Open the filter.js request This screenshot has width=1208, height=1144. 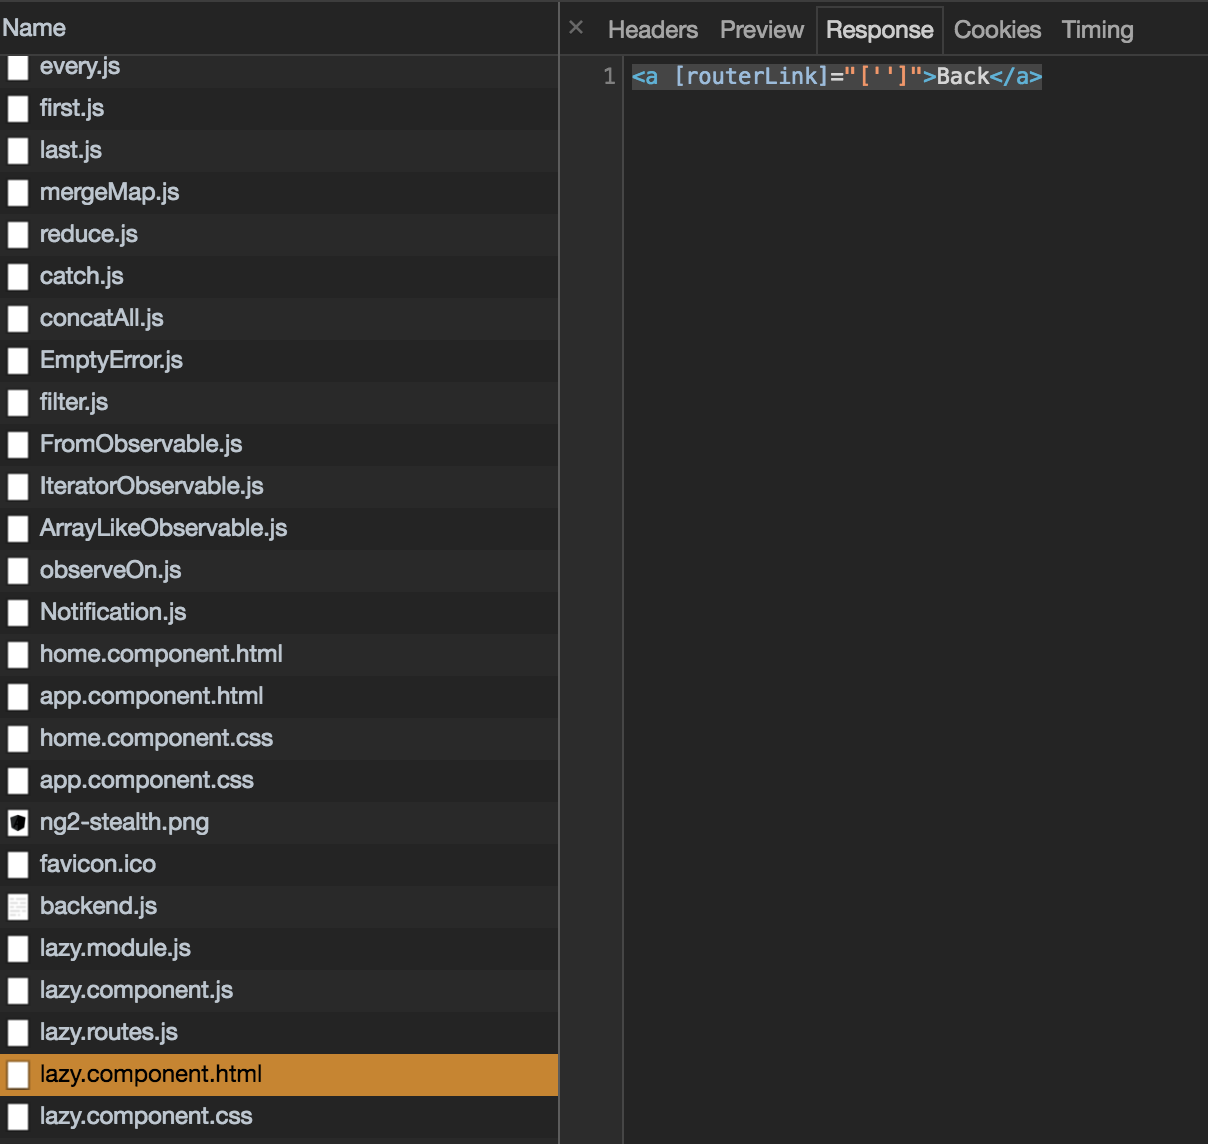pyautogui.click(x=279, y=402)
